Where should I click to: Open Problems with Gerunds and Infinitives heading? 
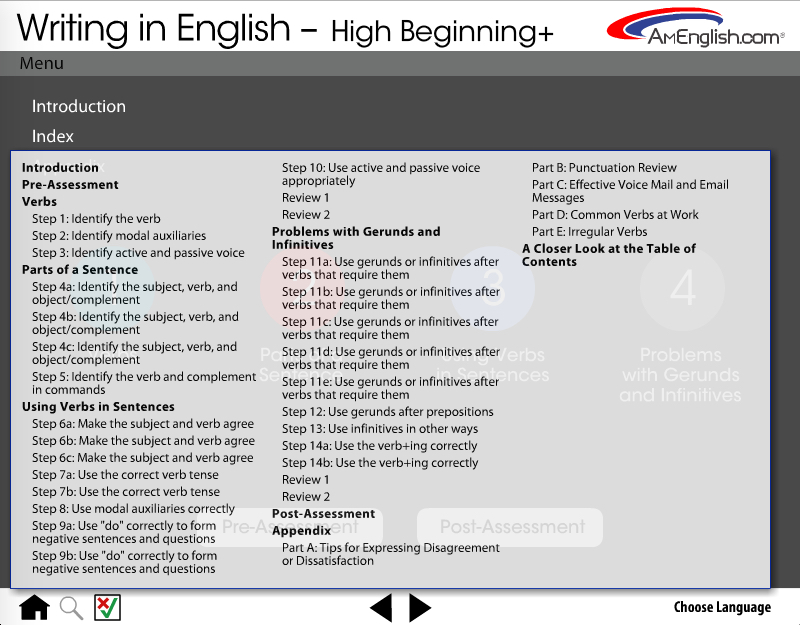356,238
